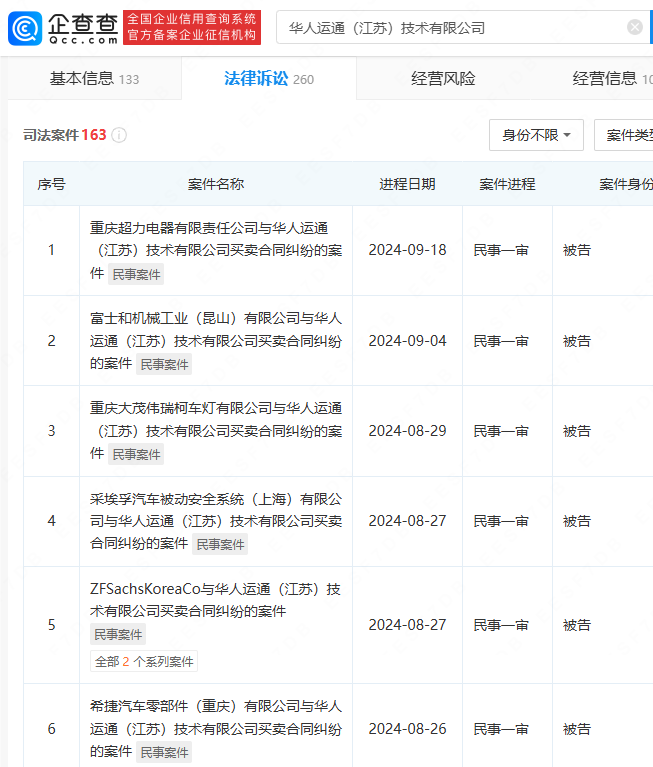
Task: Click the 民事案件 tag in row 1
Action: (x=136, y=274)
